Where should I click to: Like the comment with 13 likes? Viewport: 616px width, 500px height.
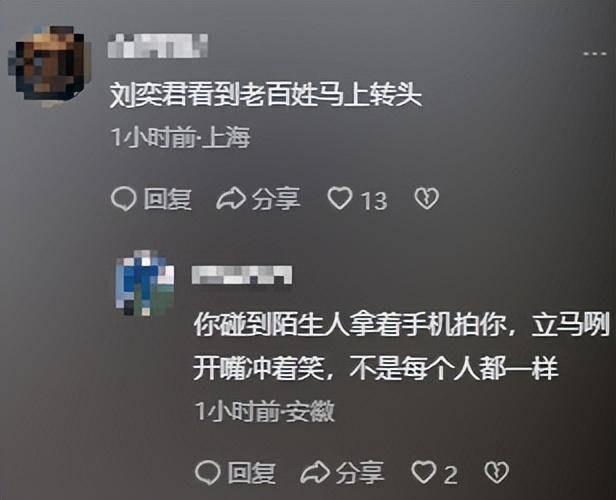[x=340, y=198]
